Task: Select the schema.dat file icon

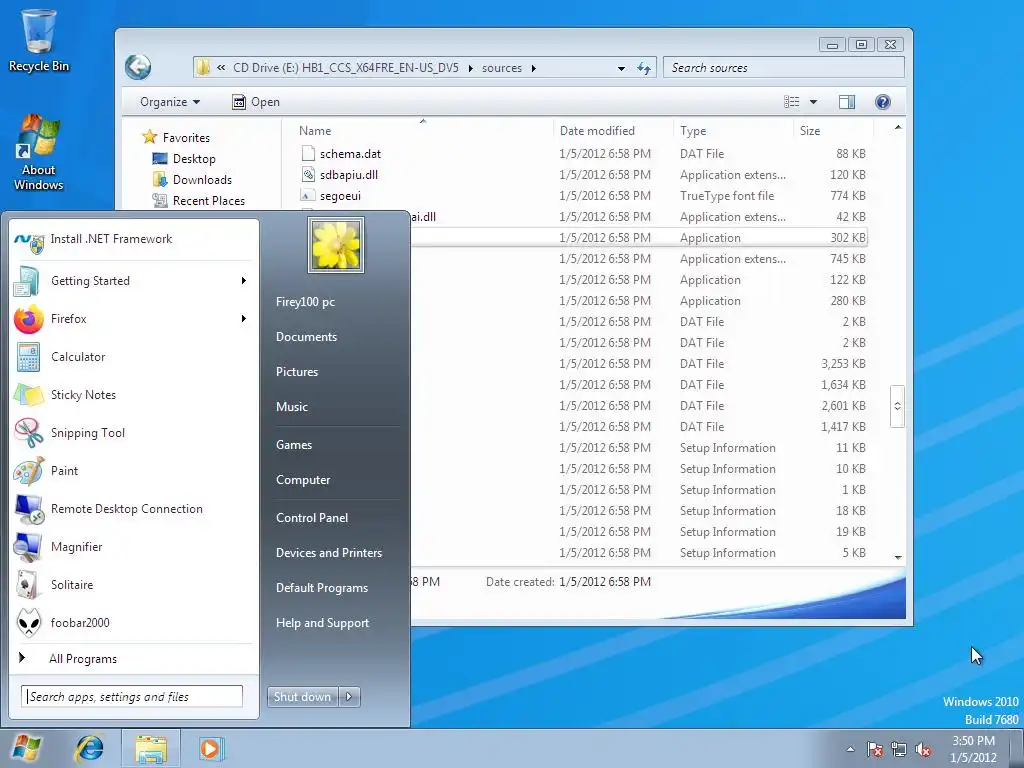Action: (x=308, y=153)
